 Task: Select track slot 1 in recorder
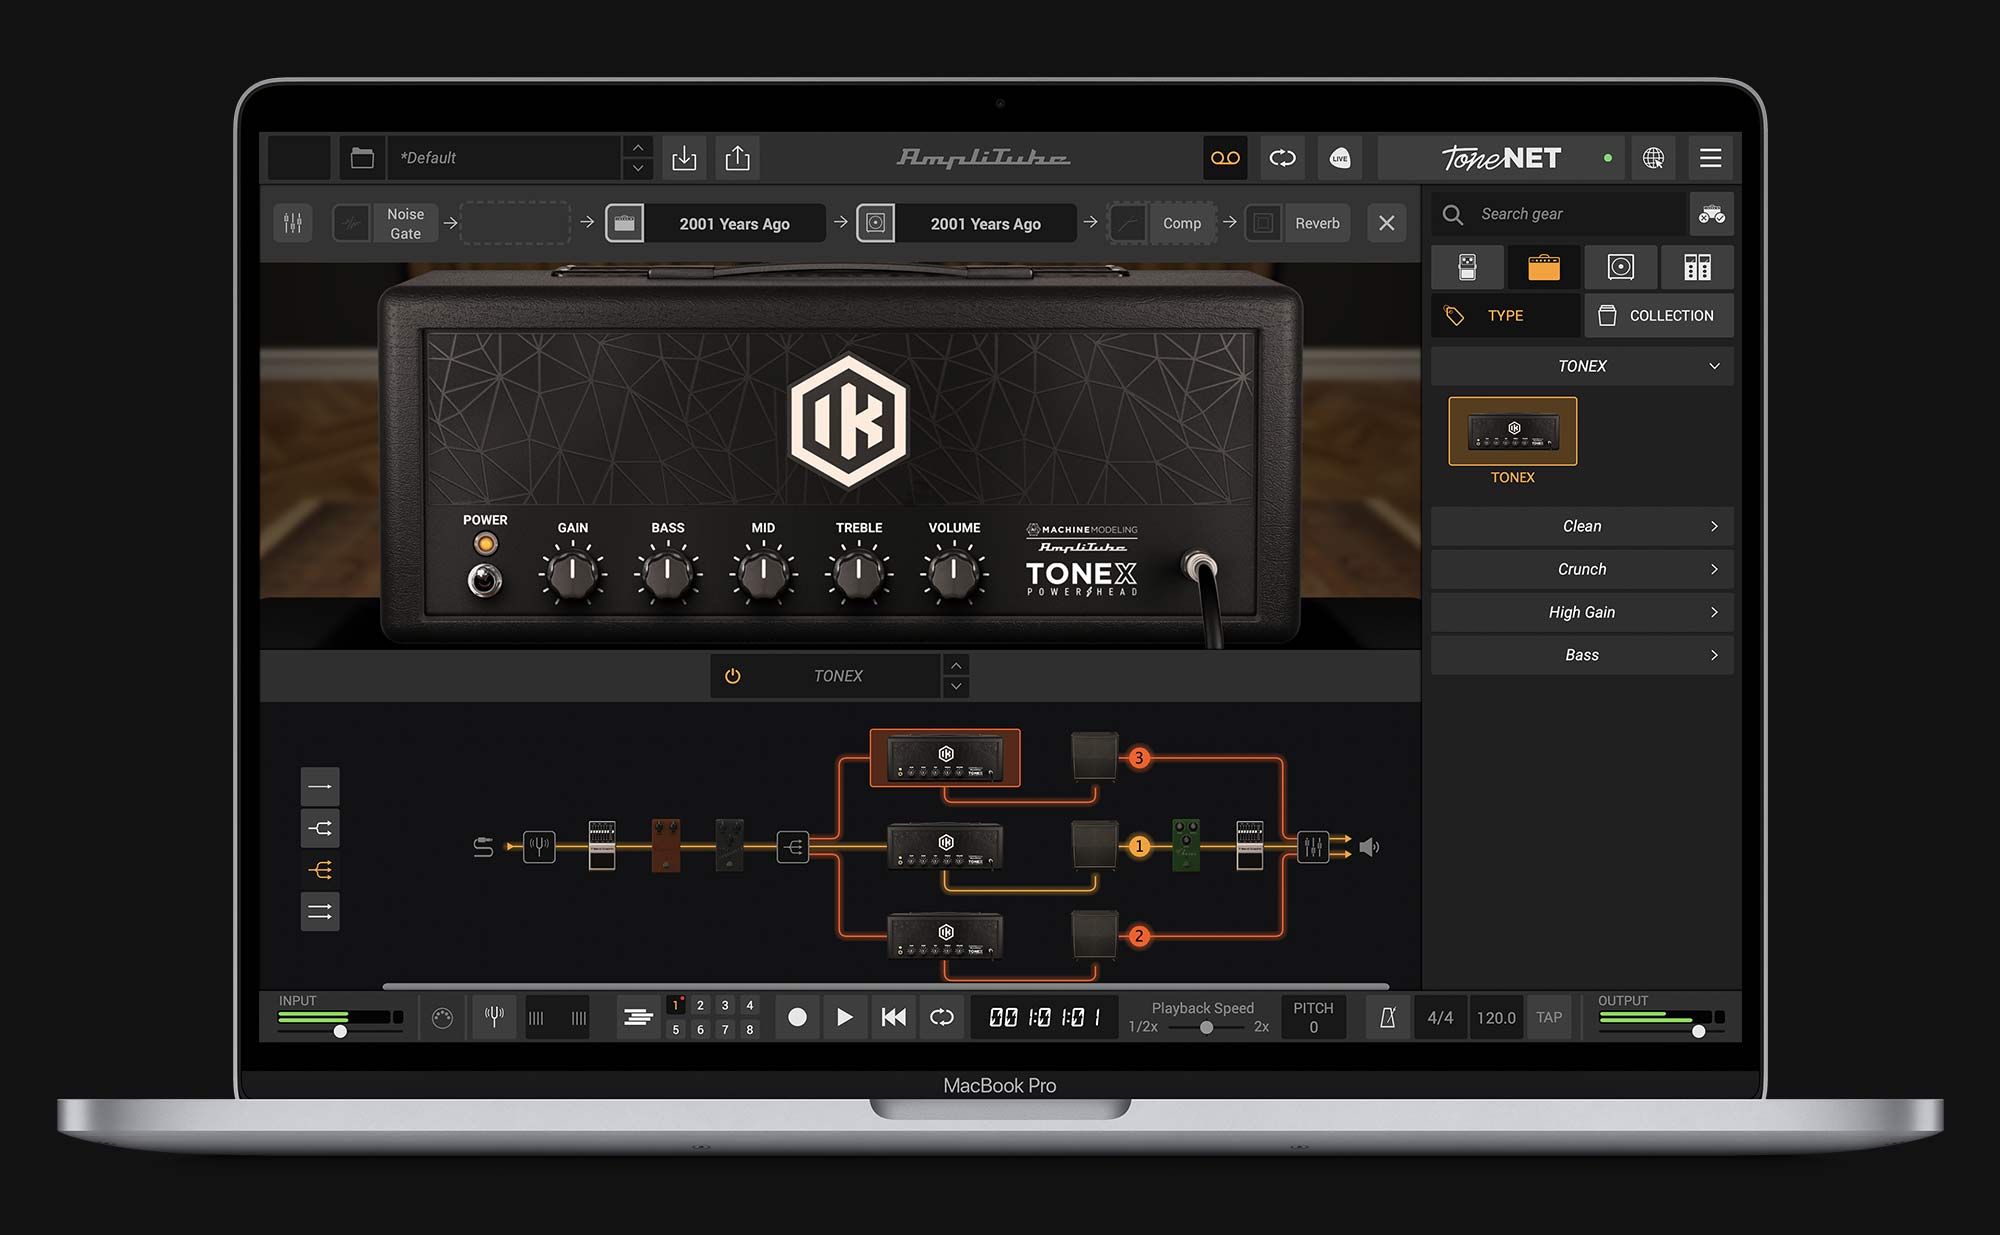[x=676, y=1005]
